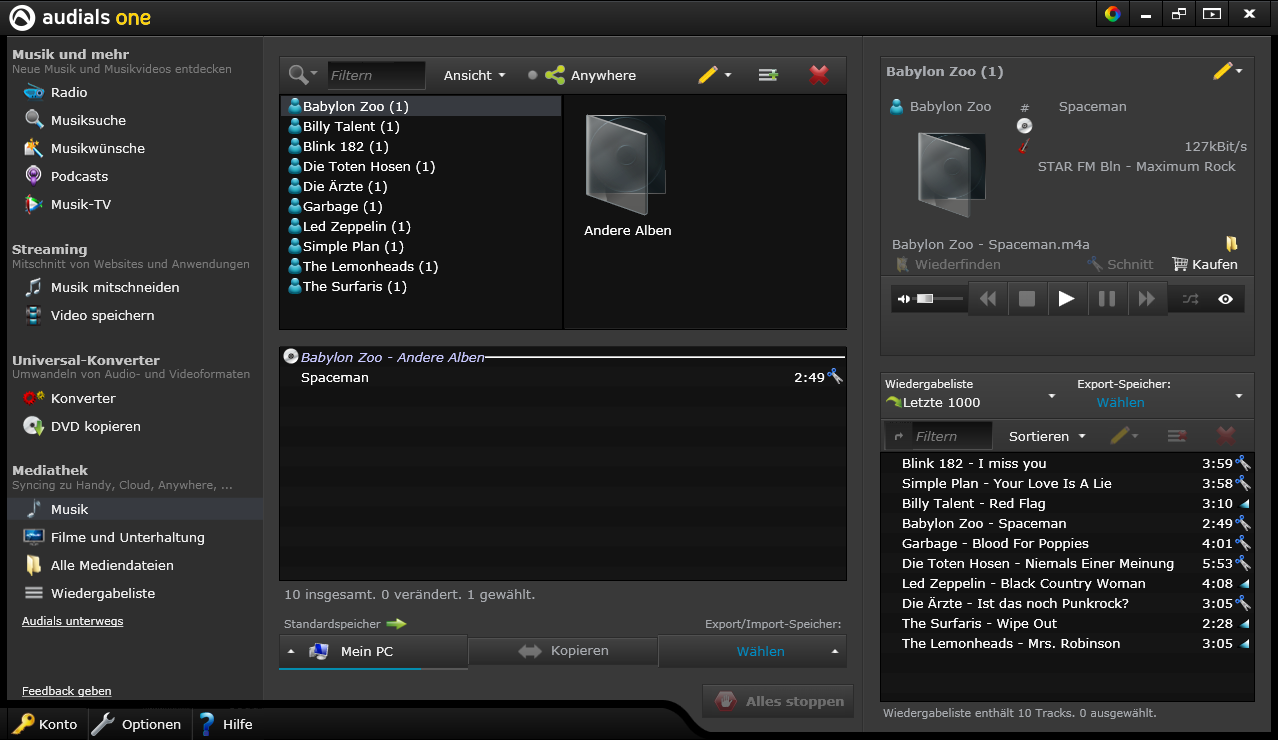This screenshot has width=1278, height=740.
Task: Open Konto at the bottom
Action: [46, 724]
